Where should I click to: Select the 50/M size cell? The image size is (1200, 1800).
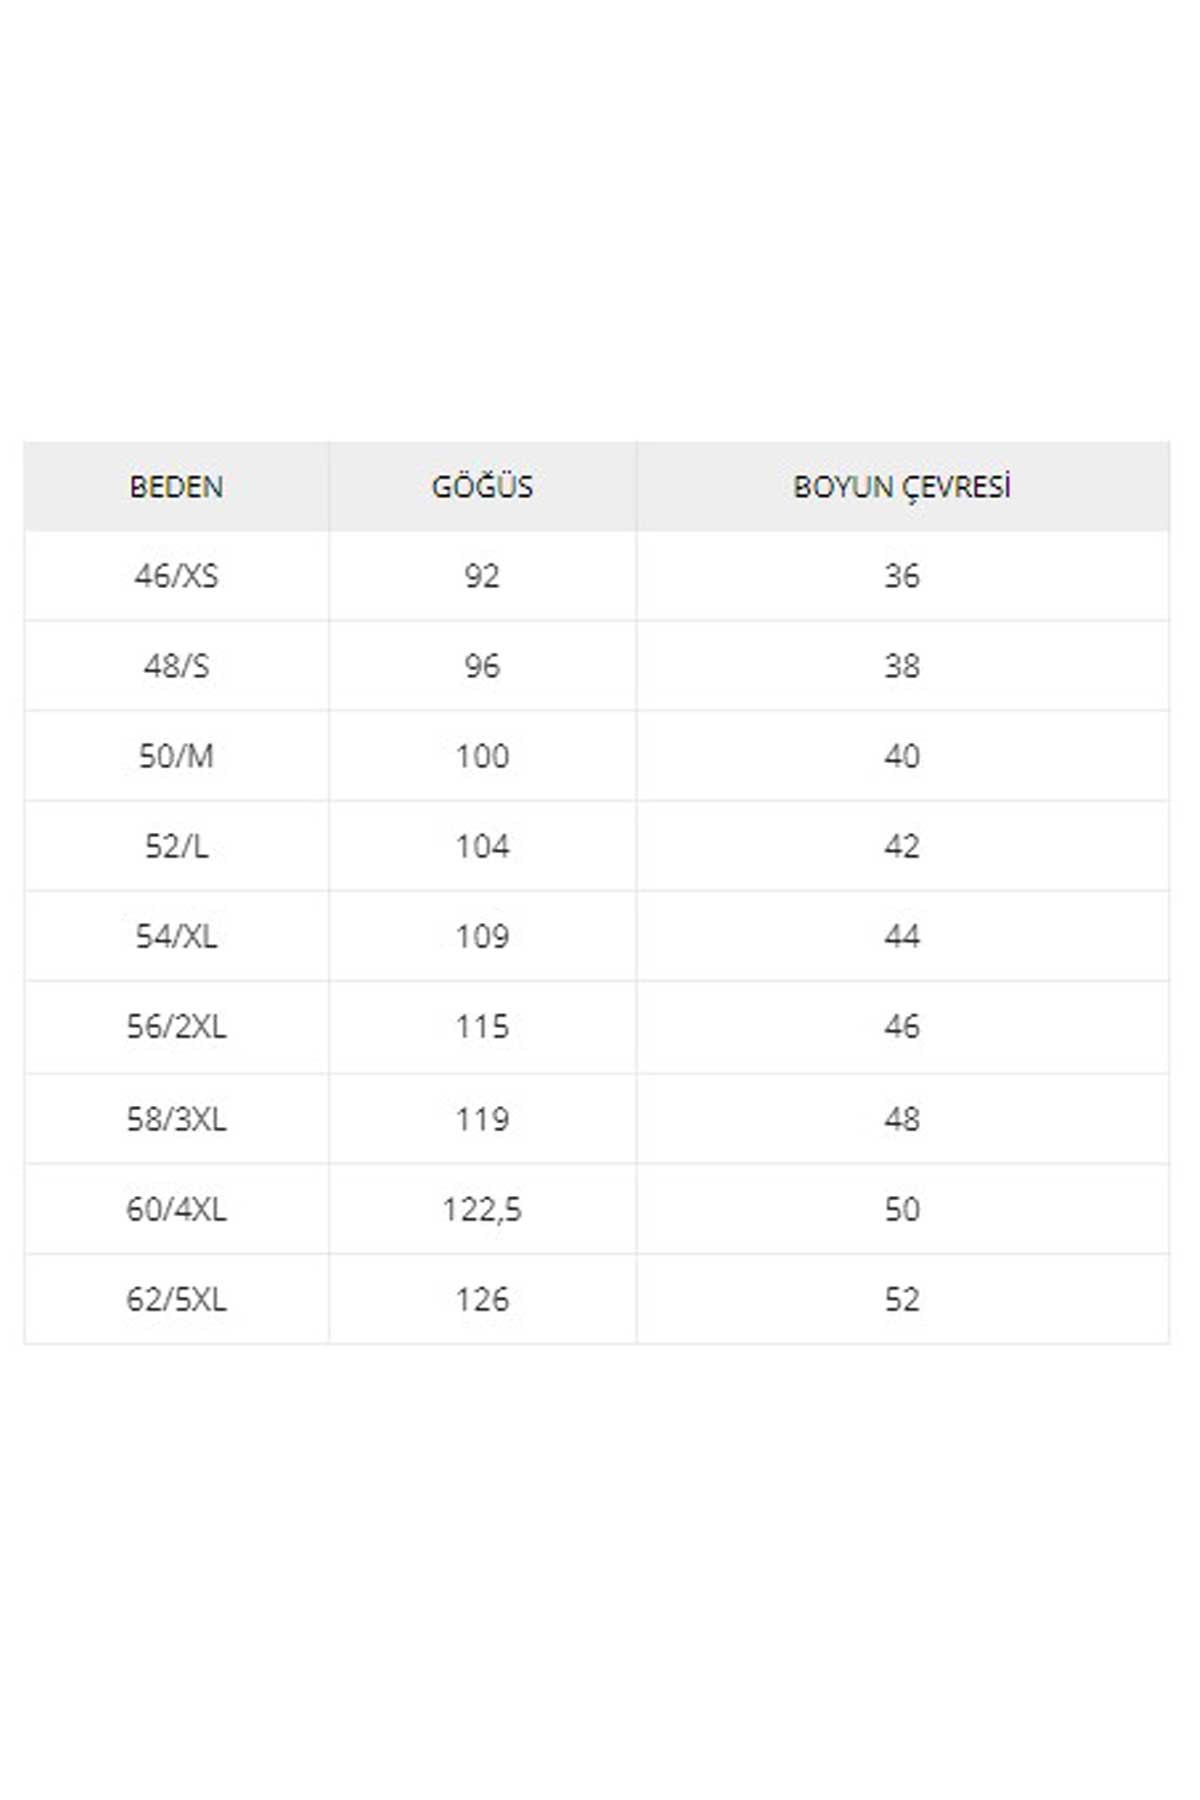tap(176, 756)
